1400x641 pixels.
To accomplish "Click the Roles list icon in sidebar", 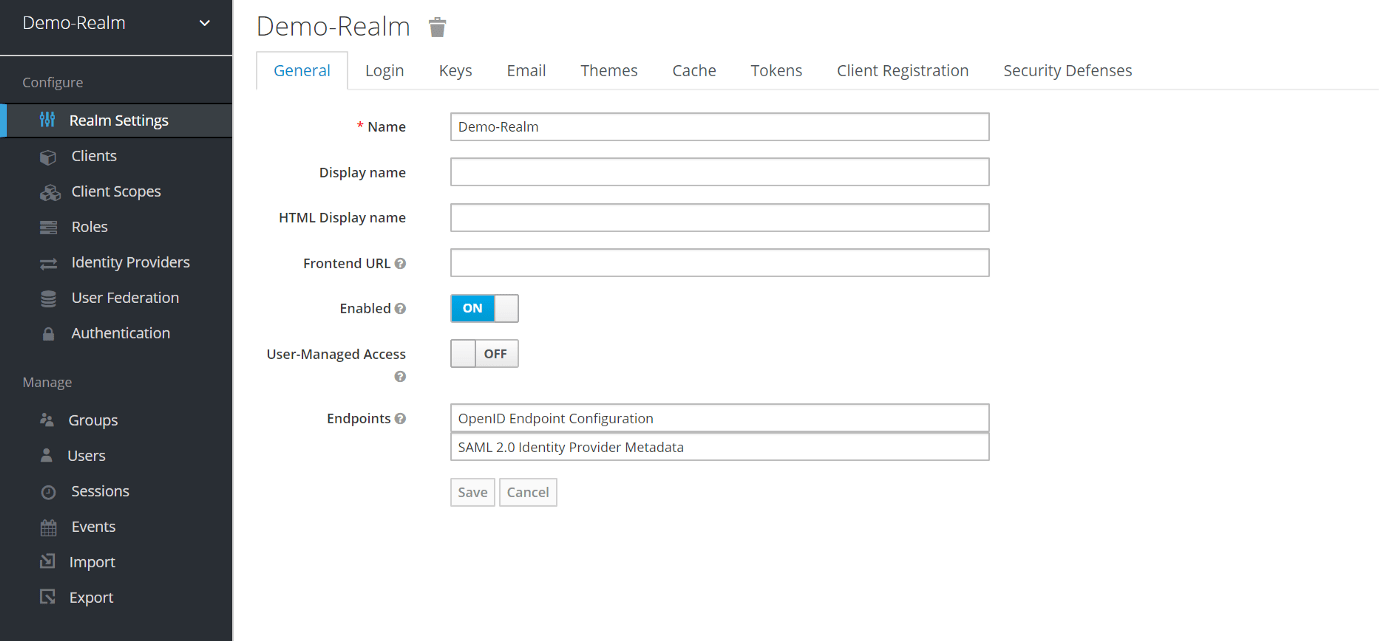I will pos(48,228).
